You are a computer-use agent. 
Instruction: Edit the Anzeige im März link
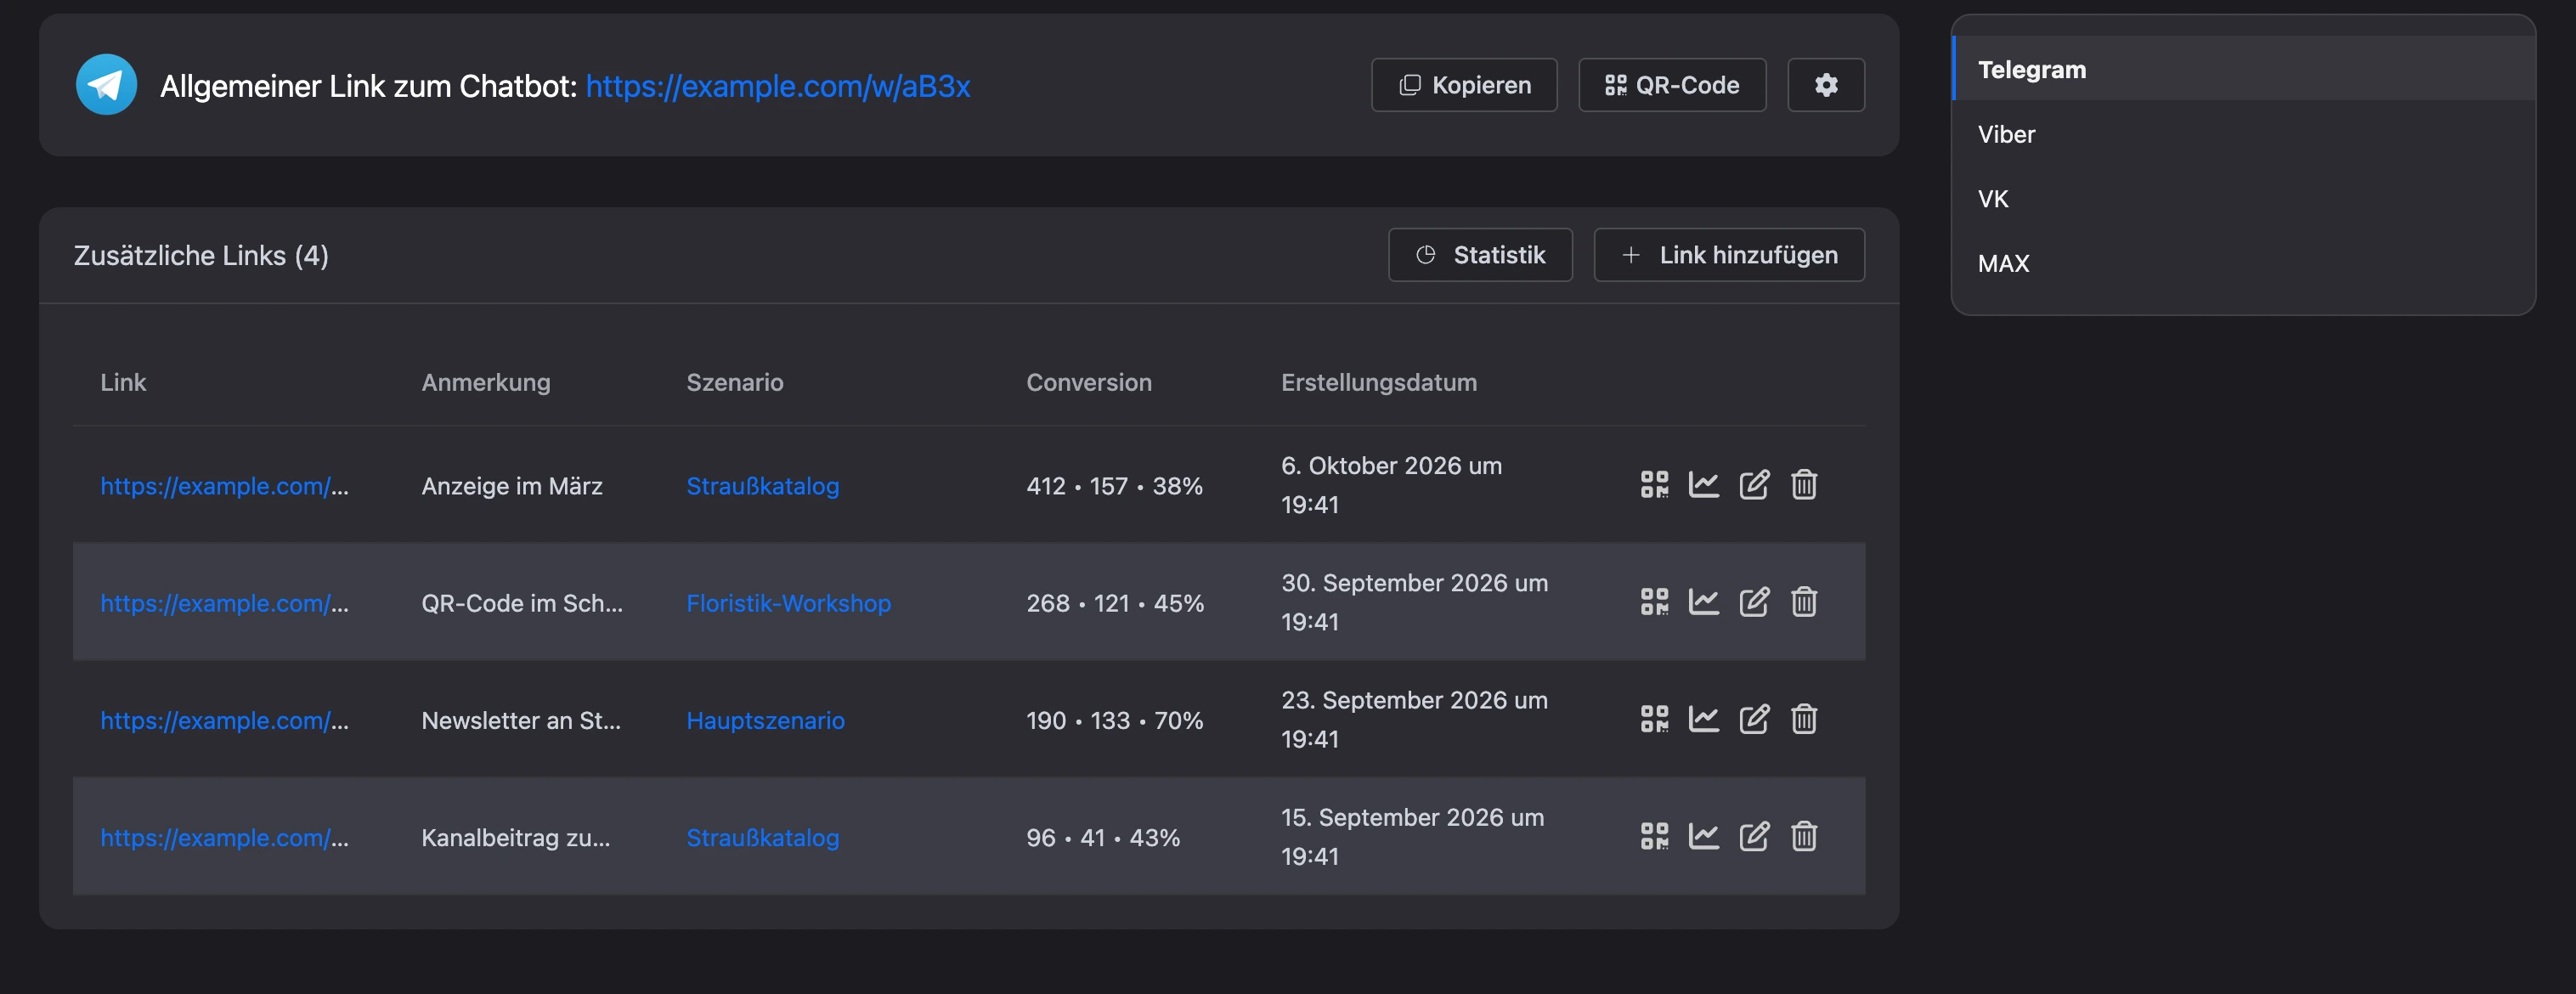point(1754,485)
